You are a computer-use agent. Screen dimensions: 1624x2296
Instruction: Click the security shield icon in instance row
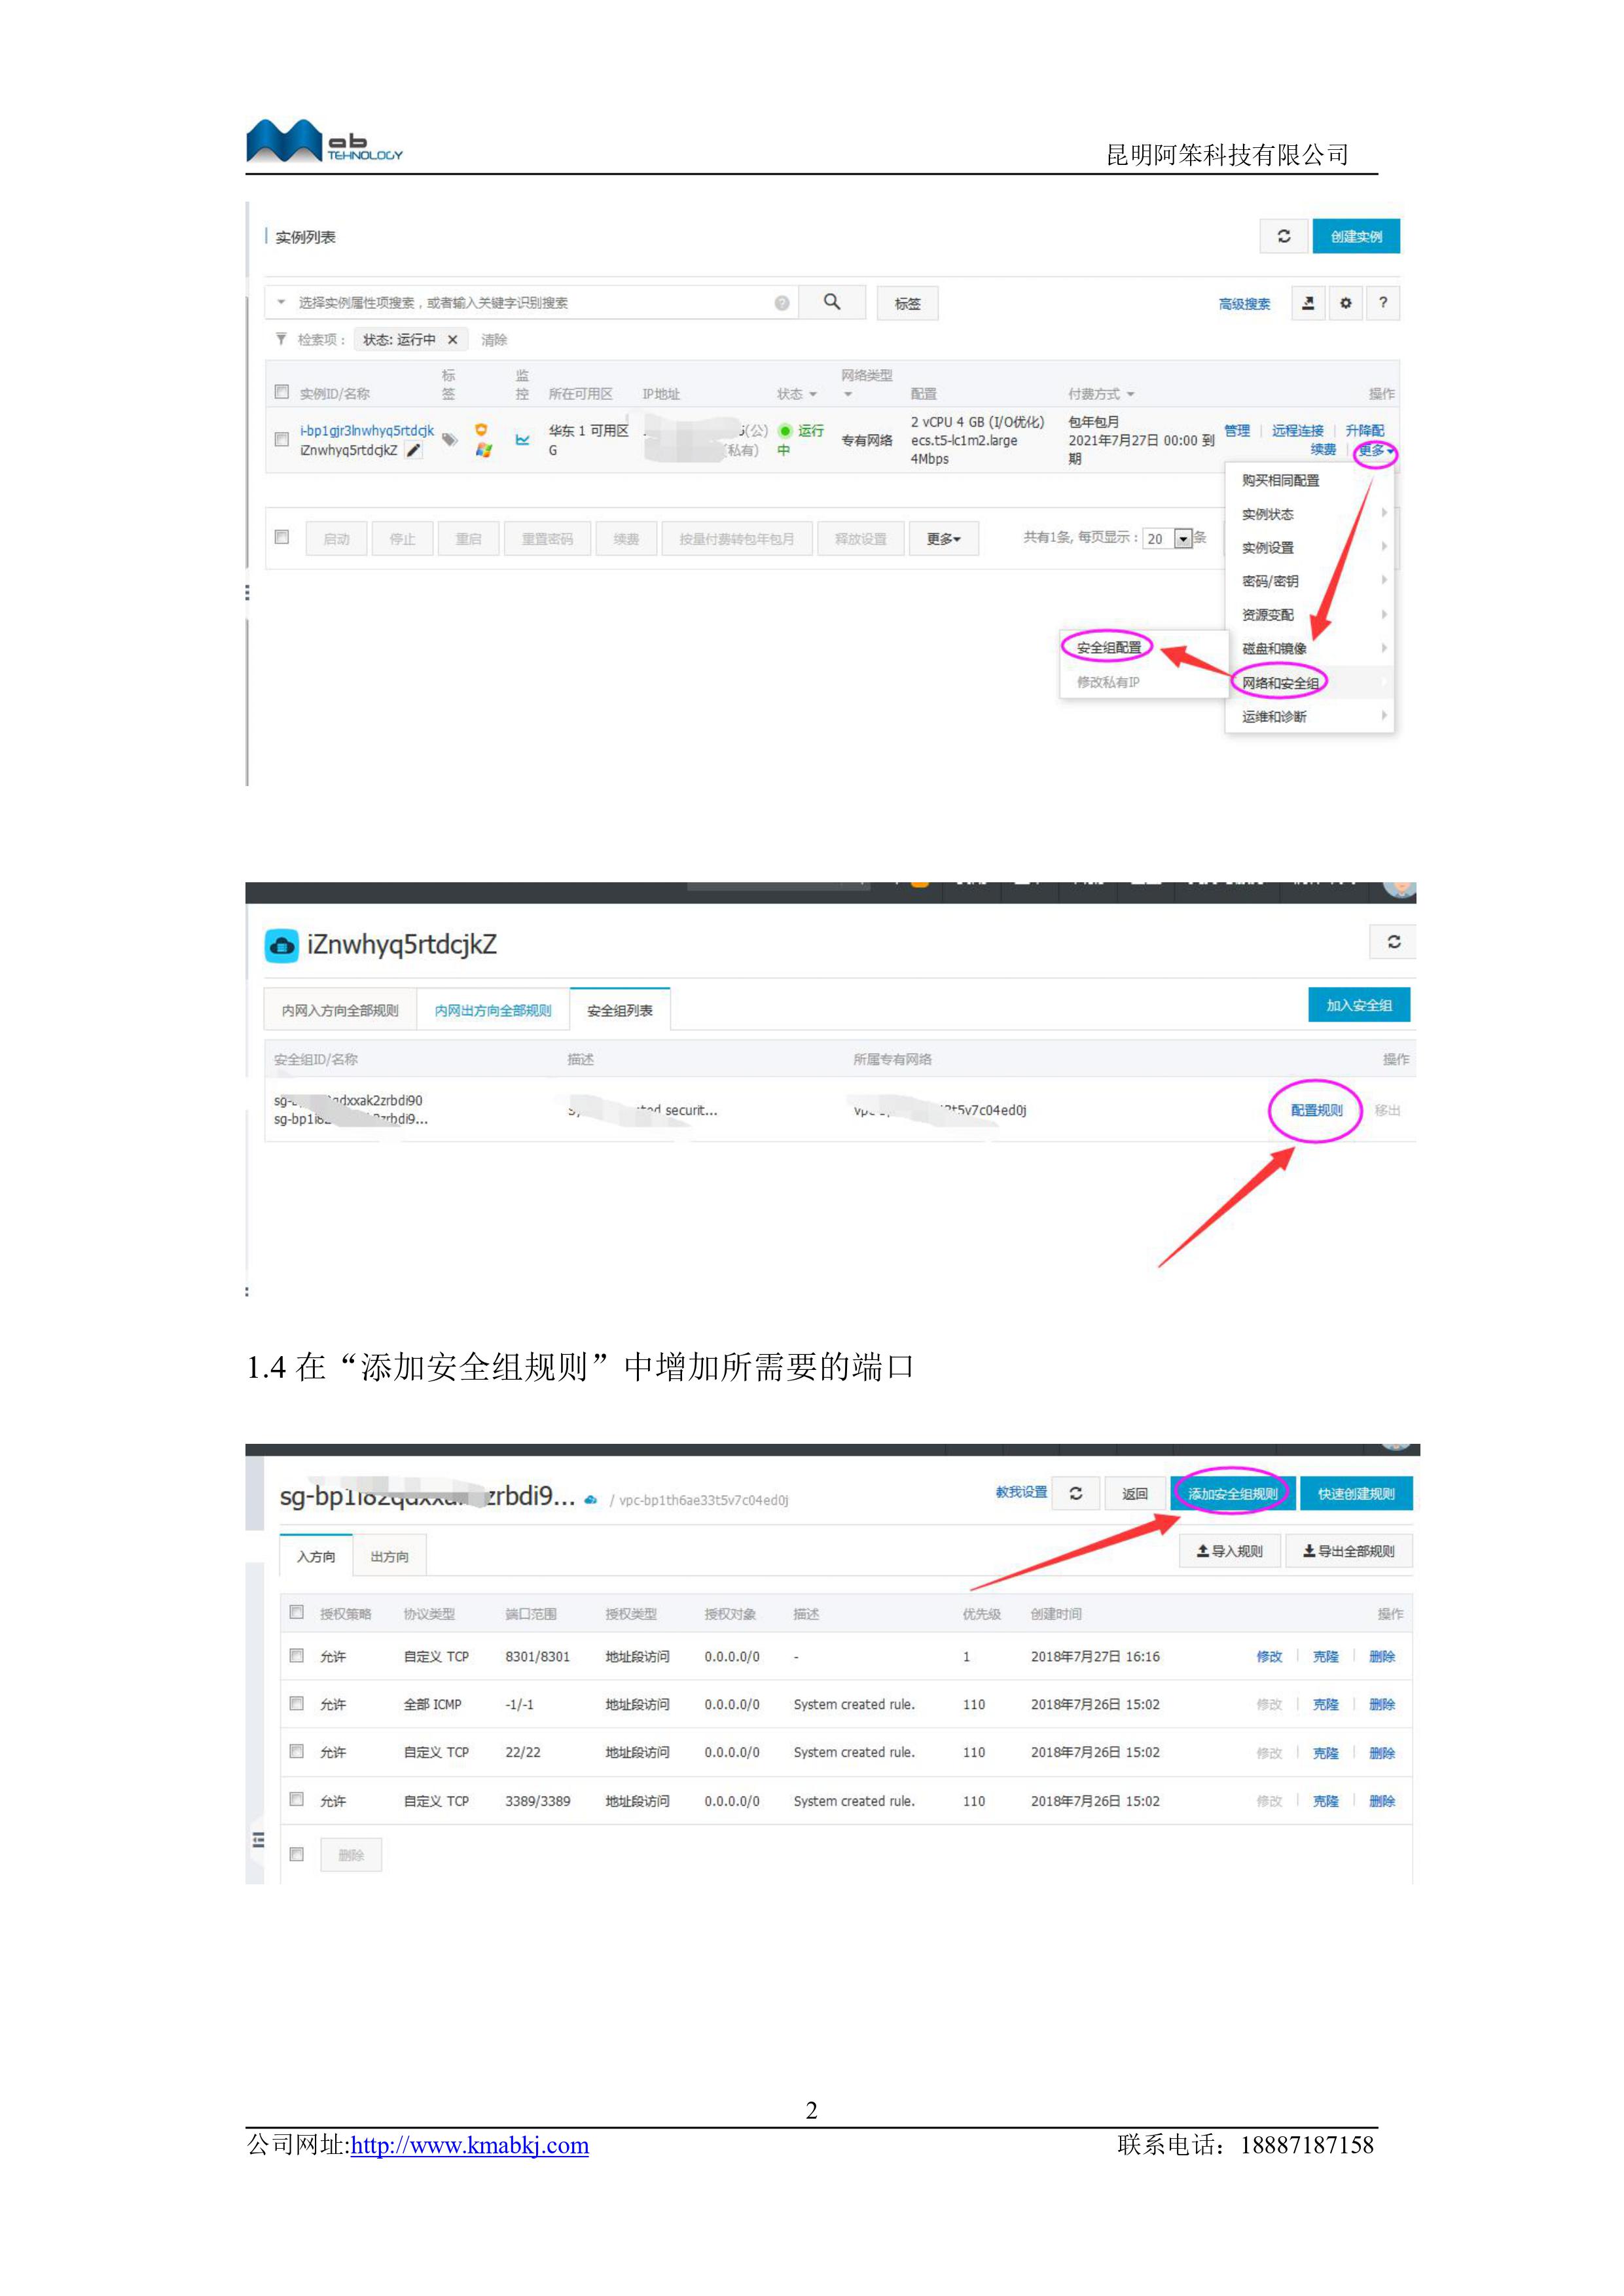pyautogui.click(x=482, y=430)
